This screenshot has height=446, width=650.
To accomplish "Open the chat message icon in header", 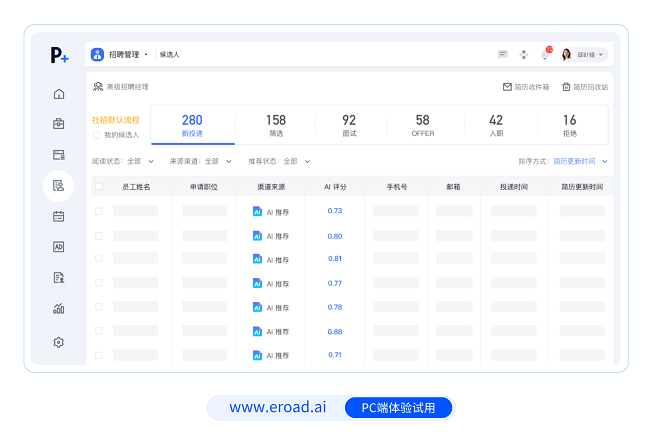I will tap(502, 54).
